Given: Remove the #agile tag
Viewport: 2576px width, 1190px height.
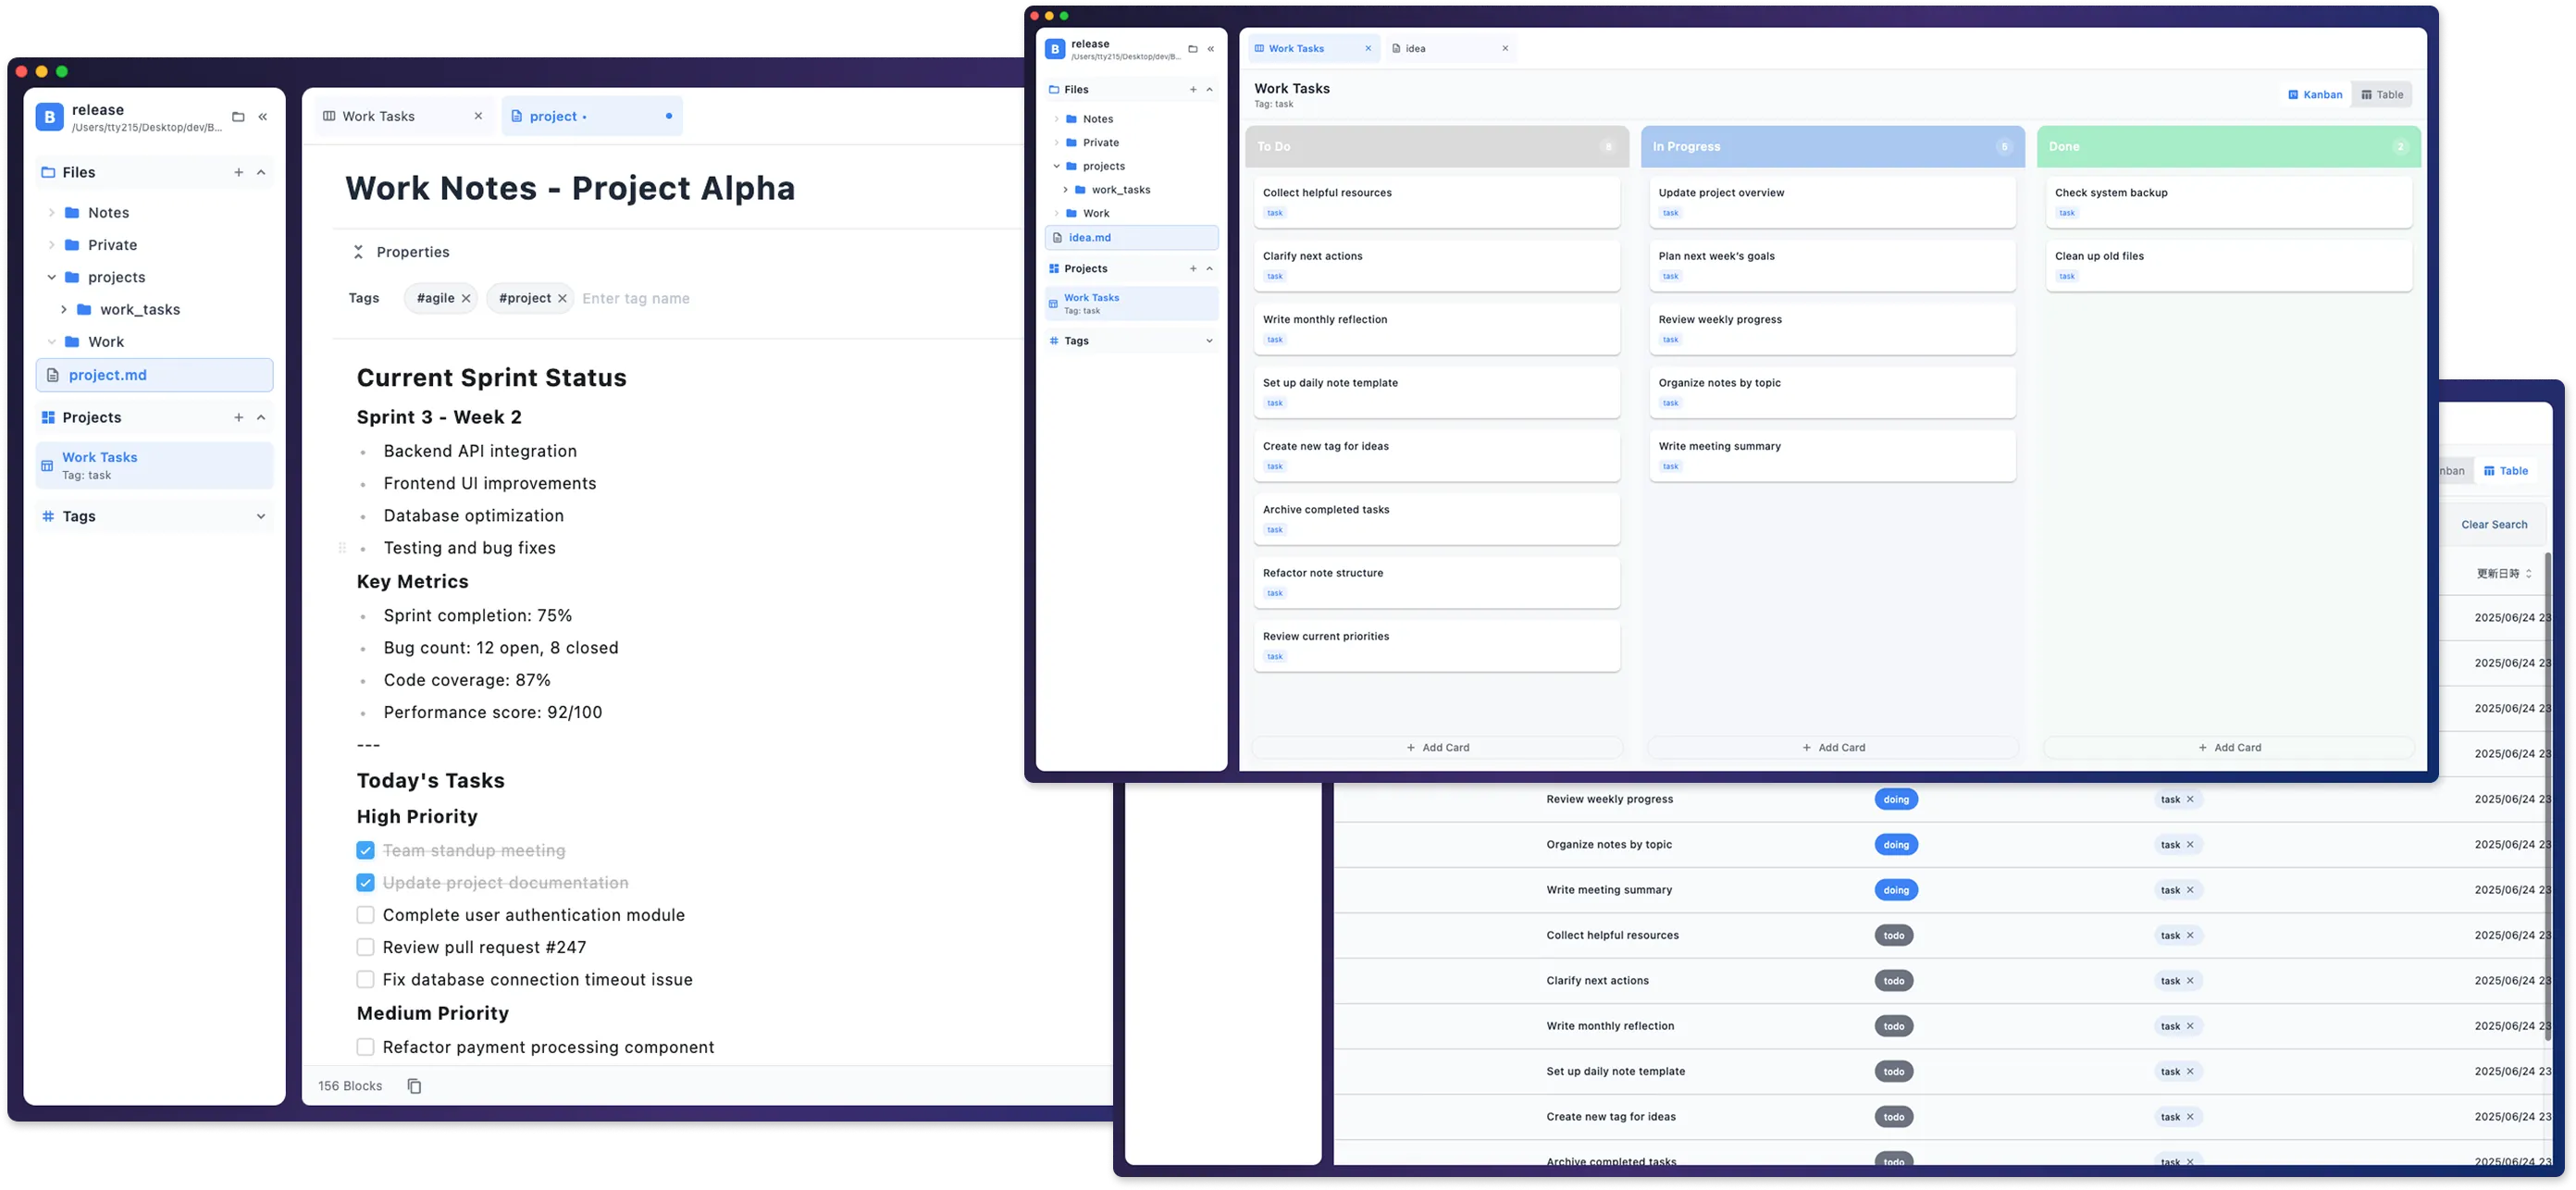Looking at the screenshot, I should pyautogui.click(x=466, y=298).
